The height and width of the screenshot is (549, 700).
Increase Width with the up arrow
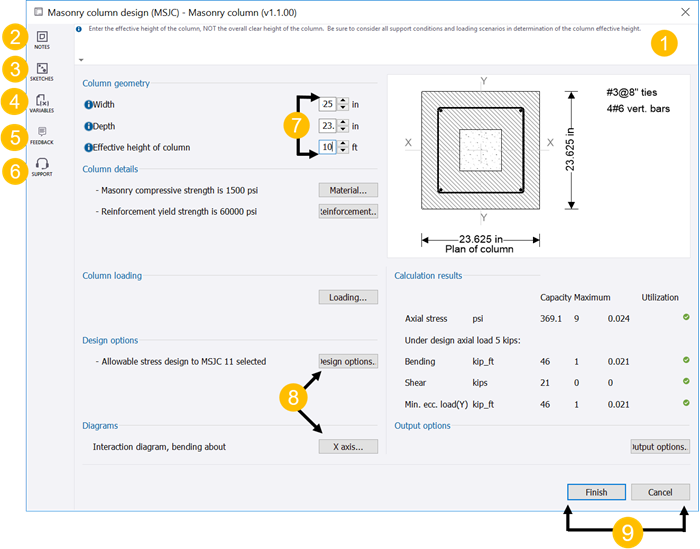pyautogui.click(x=343, y=101)
